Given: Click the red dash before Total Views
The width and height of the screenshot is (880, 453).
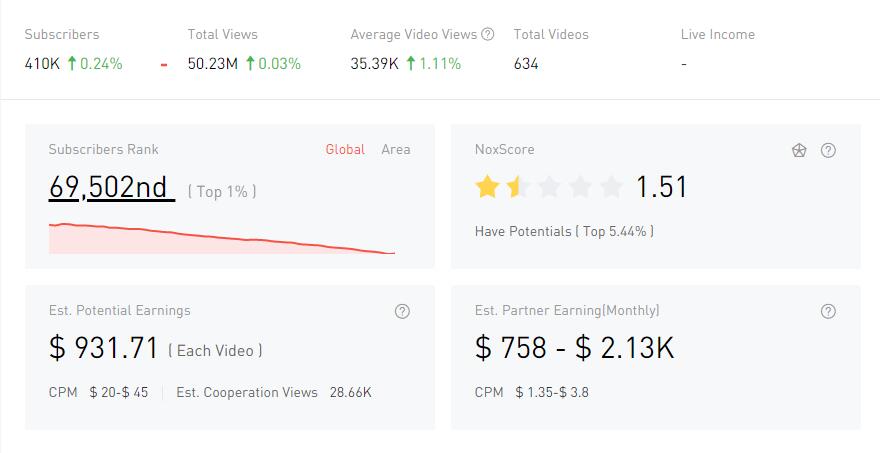Looking at the screenshot, I should click(163, 64).
